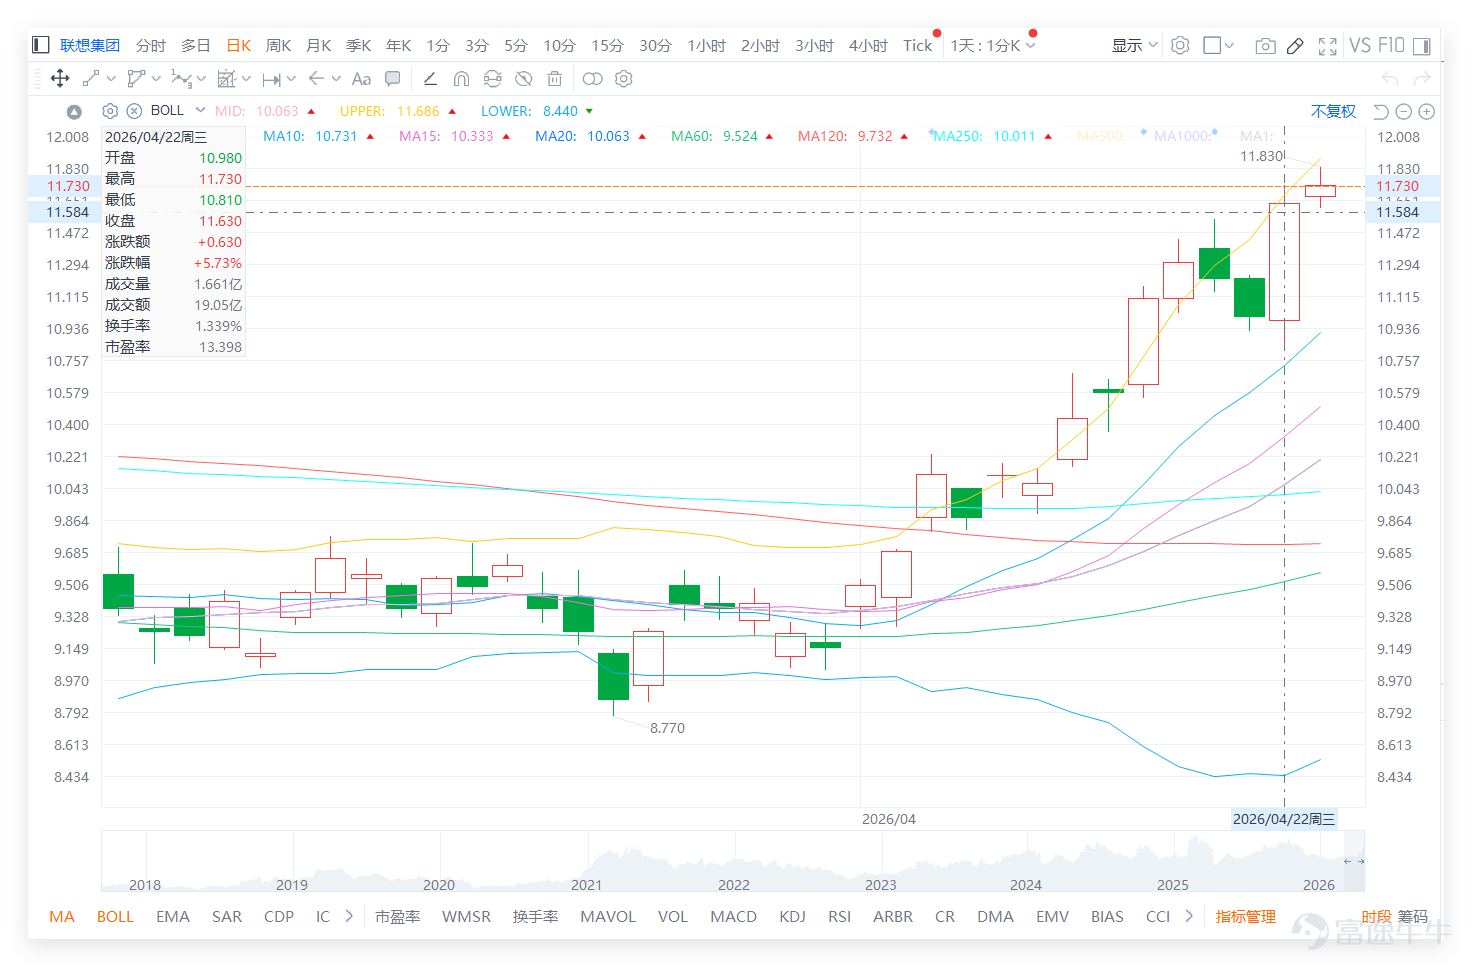Redo the drawing action
Viewport: 1472px width, 968px height.
1422,78
